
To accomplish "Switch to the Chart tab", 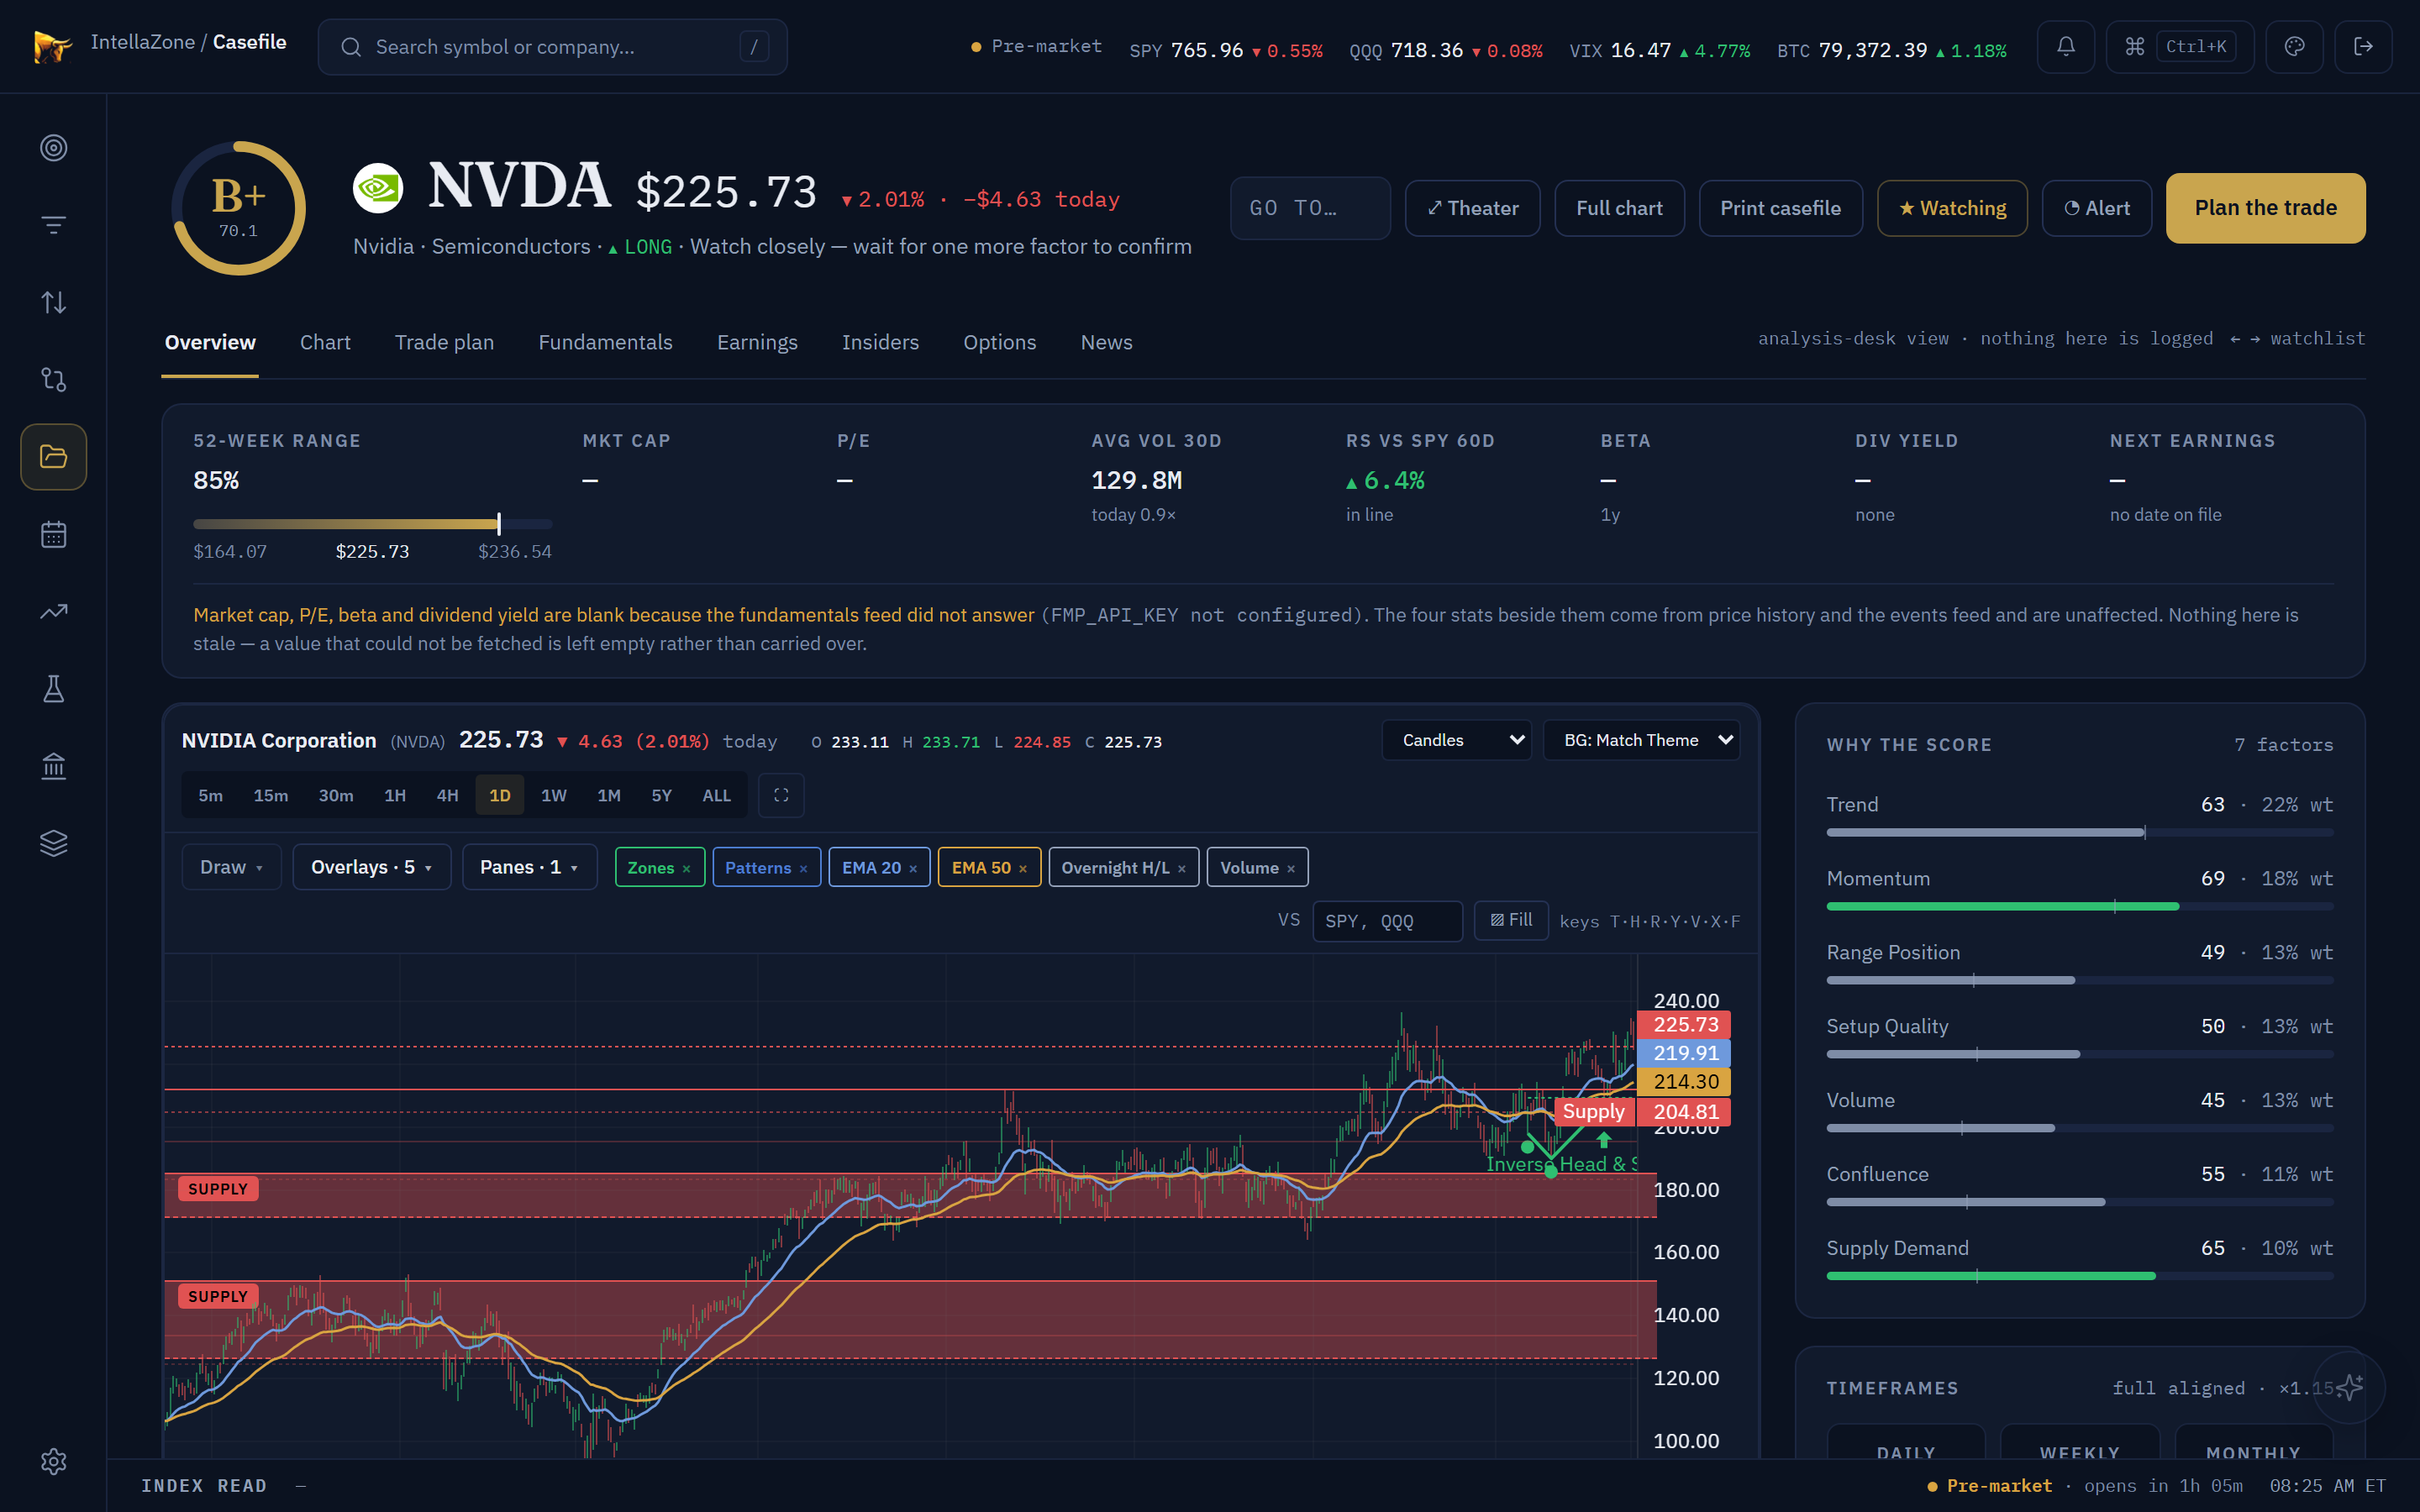I will (325, 342).
